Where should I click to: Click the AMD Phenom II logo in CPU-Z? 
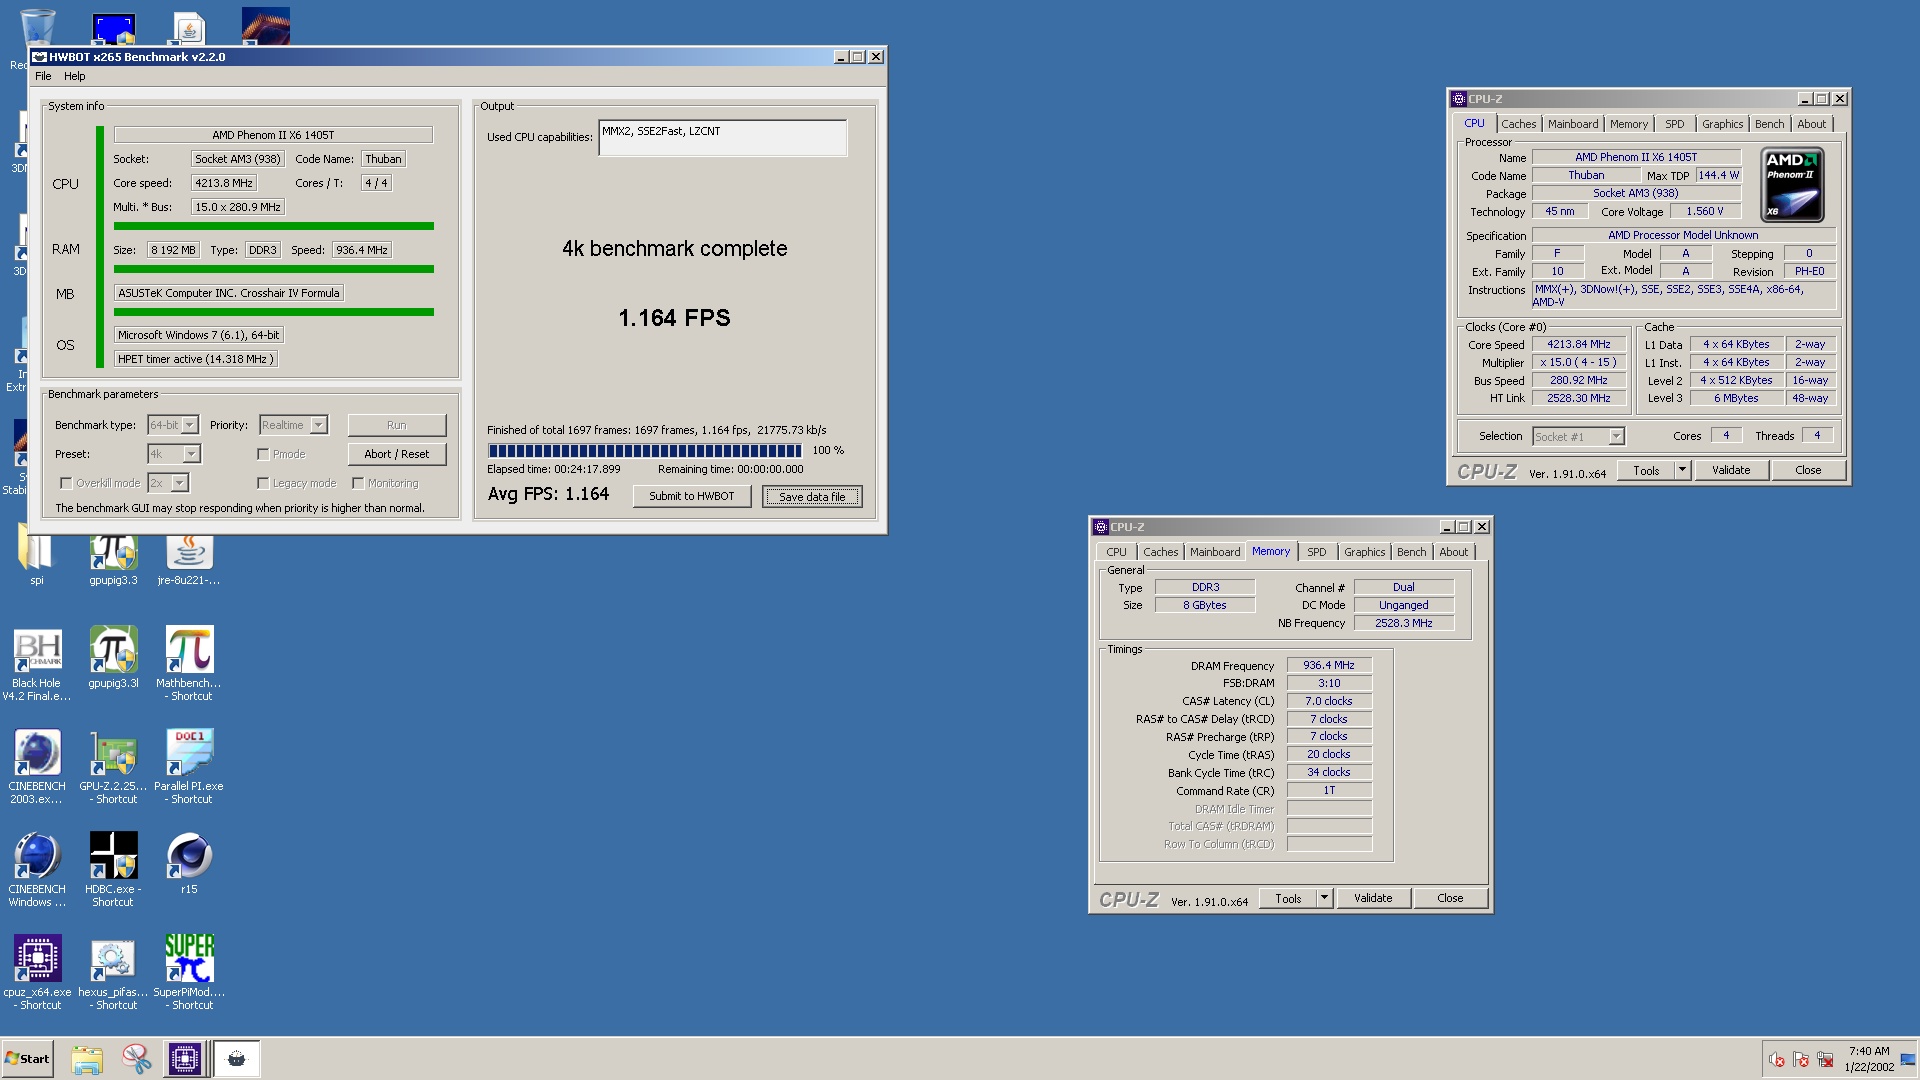point(1793,185)
